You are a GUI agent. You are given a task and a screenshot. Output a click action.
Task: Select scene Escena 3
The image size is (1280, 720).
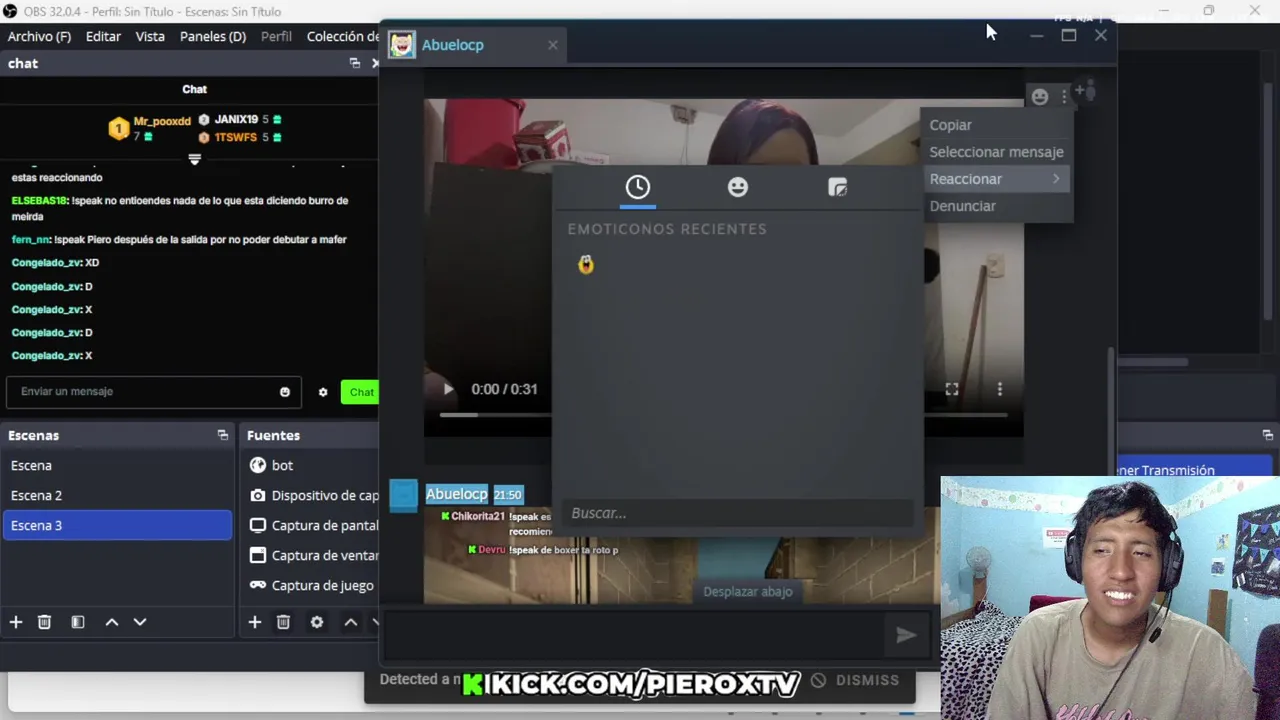point(117,525)
